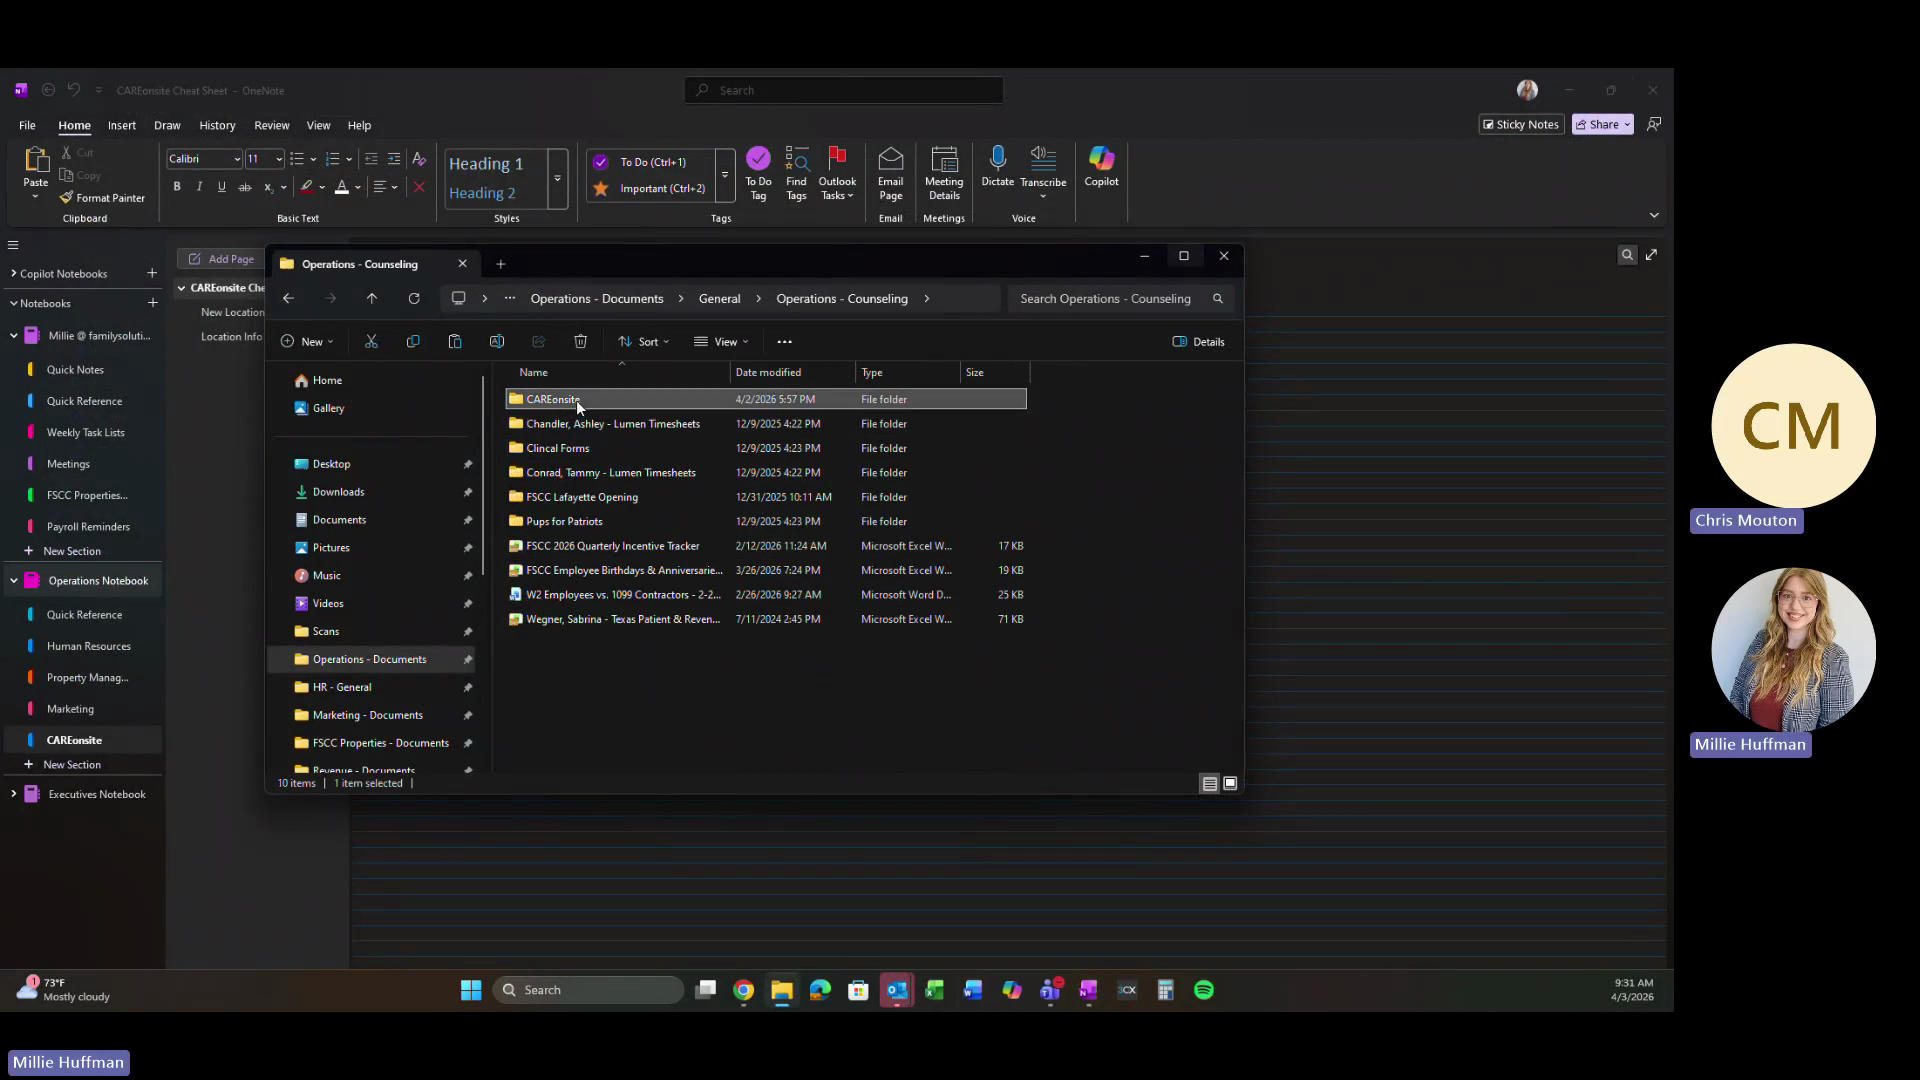Click the Windows Start button
The width and height of the screenshot is (1920, 1080).
471,990
